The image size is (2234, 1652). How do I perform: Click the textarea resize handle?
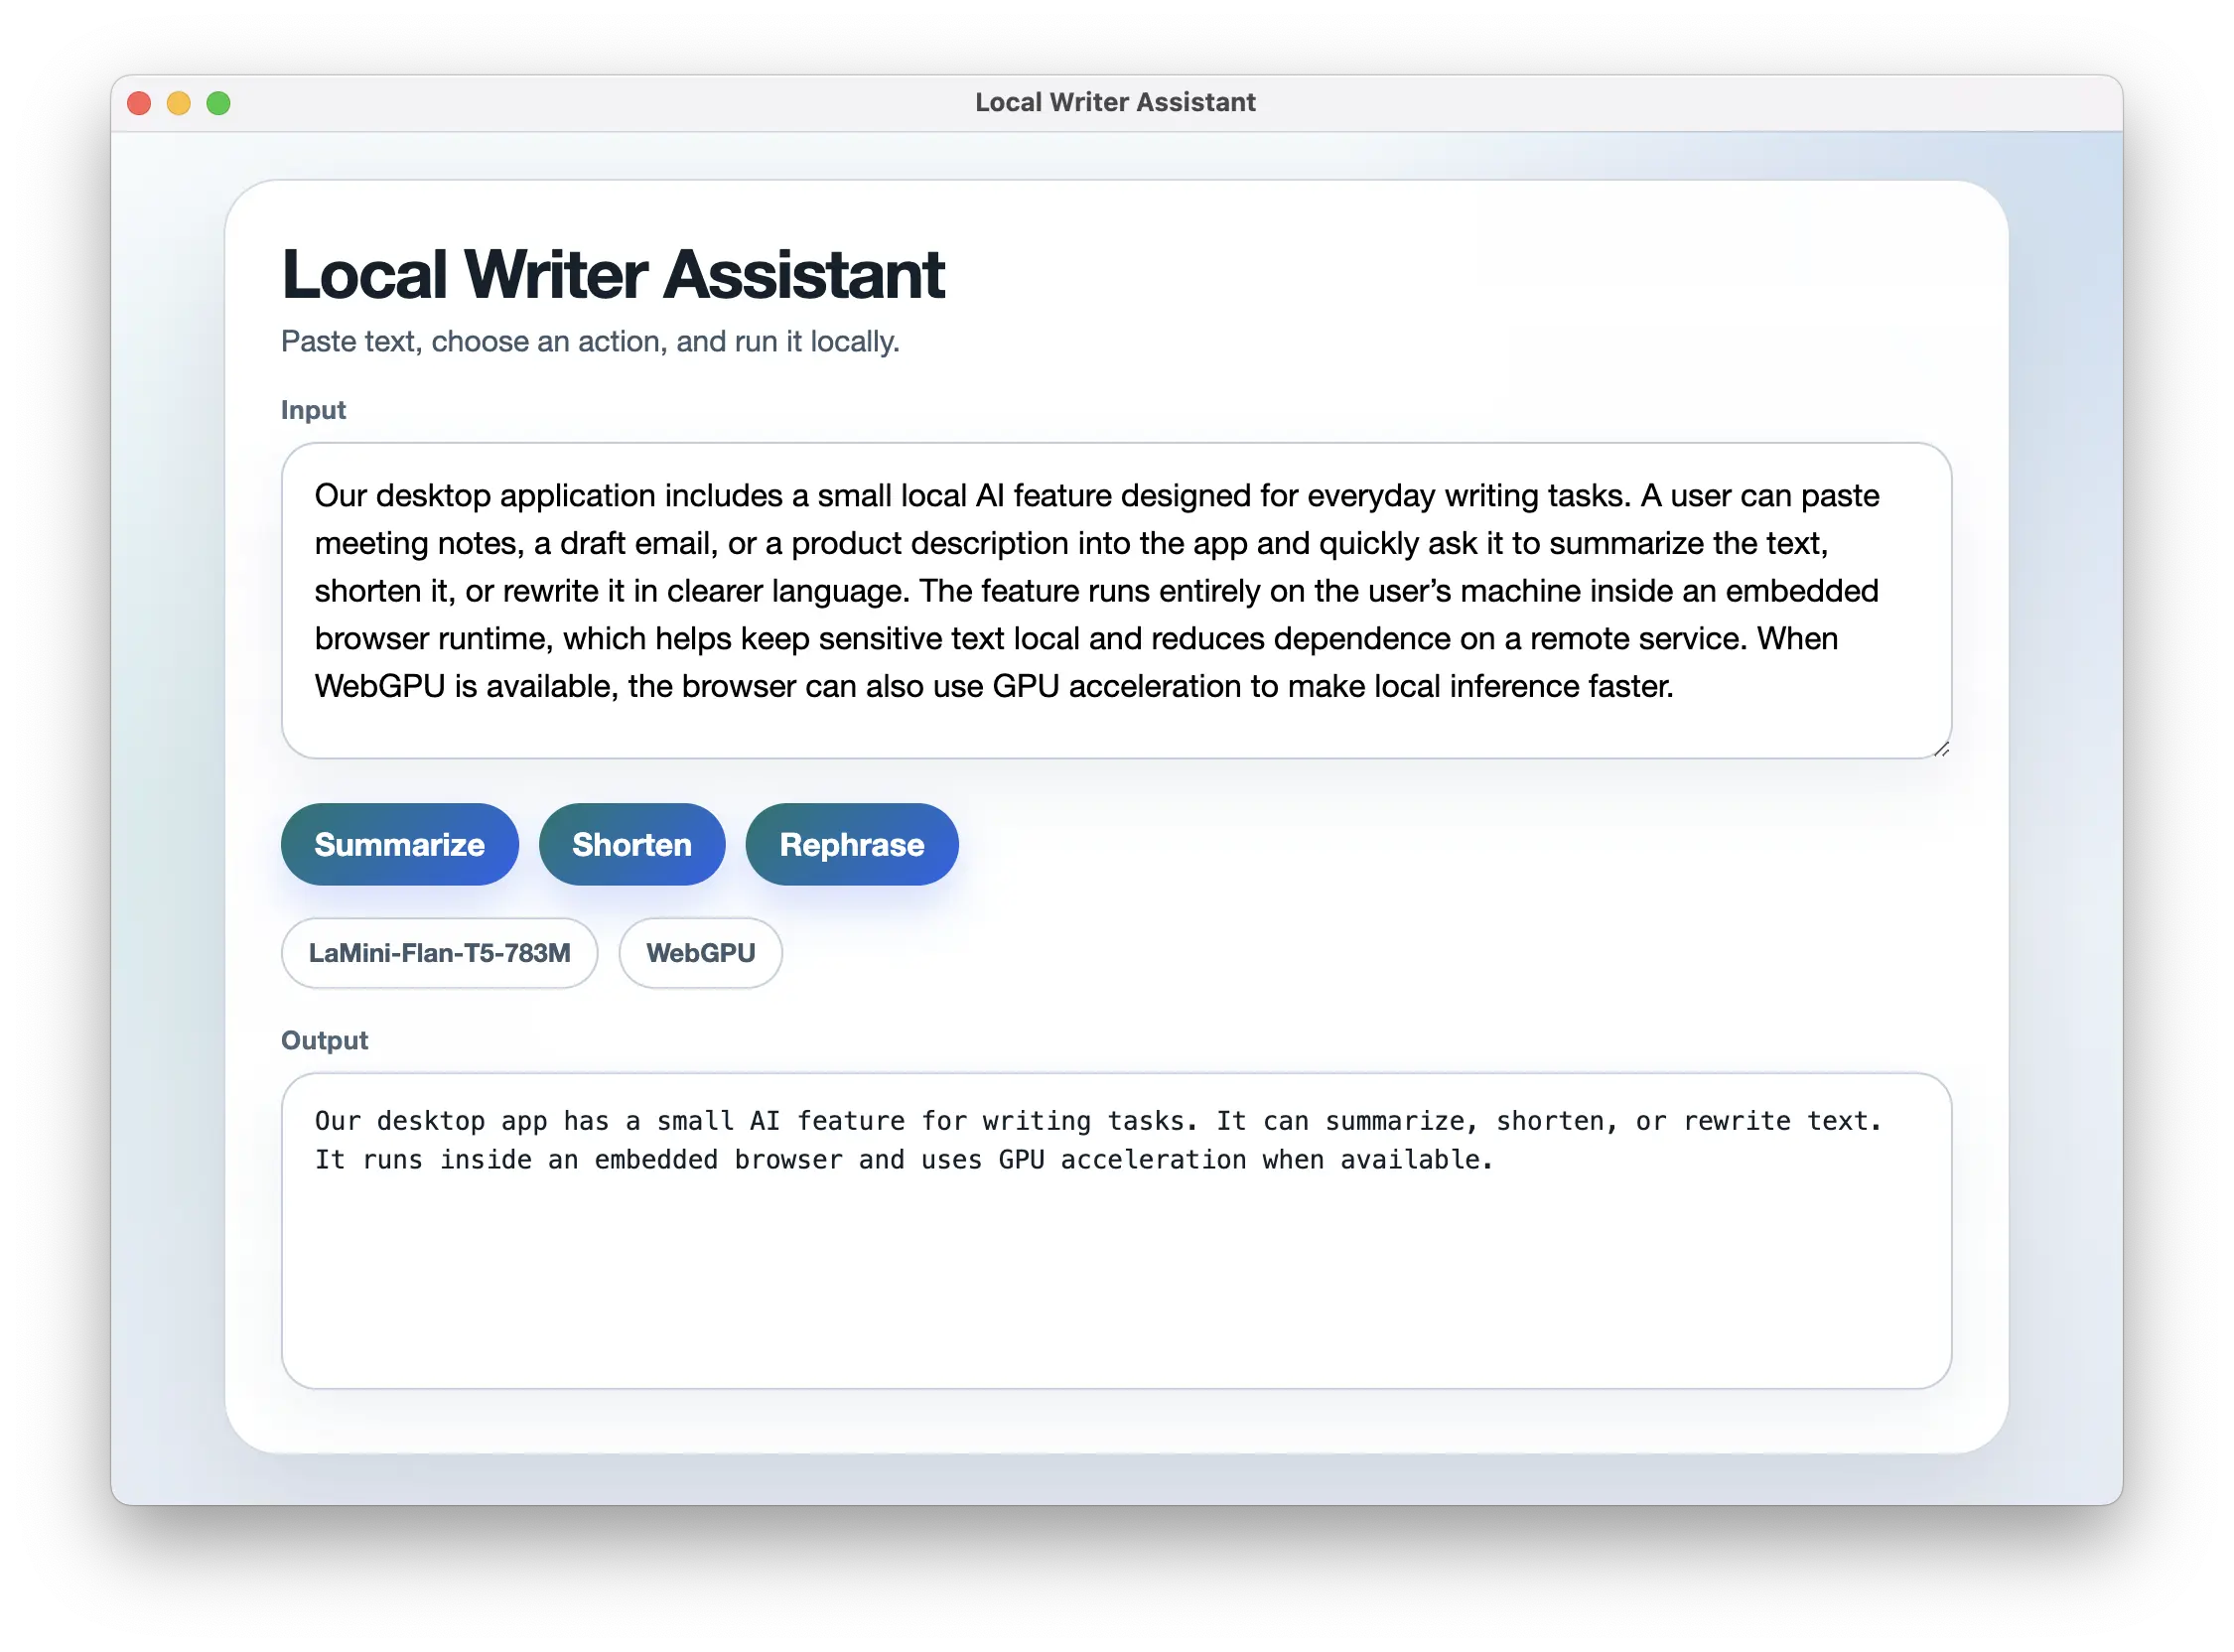pyautogui.click(x=1940, y=748)
